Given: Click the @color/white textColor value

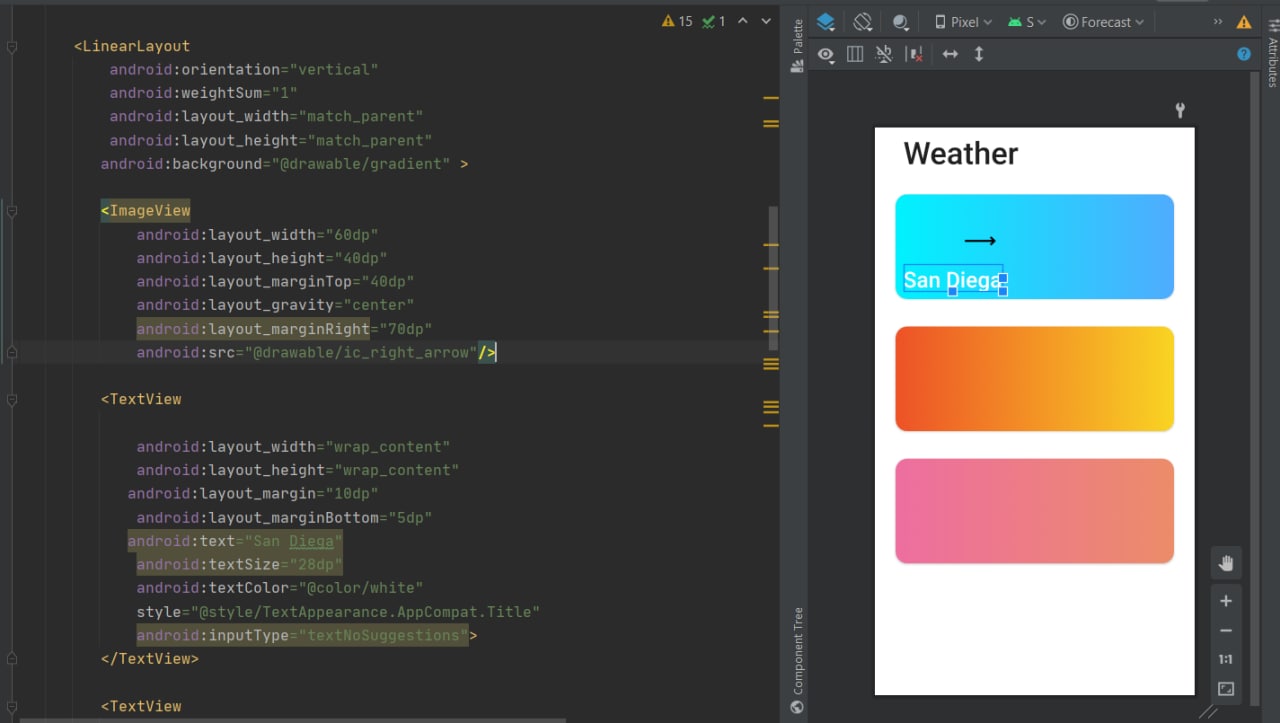Looking at the screenshot, I should pyautogui.click(x=360, y=588).
